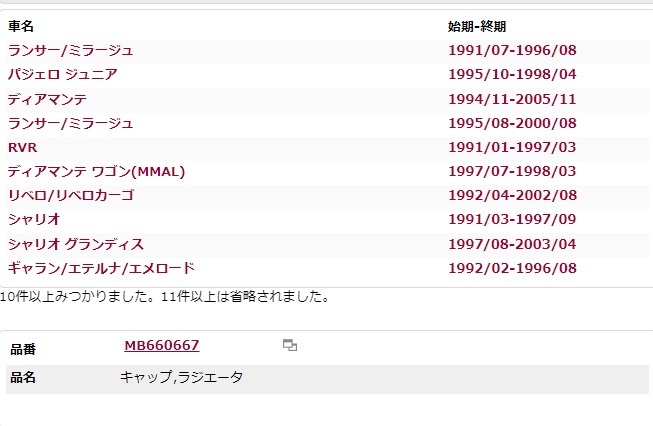Open the シャリオ グランディス model name
This screenshot has height=426, width=653.
pyautogui.click(x=75, y=244)
